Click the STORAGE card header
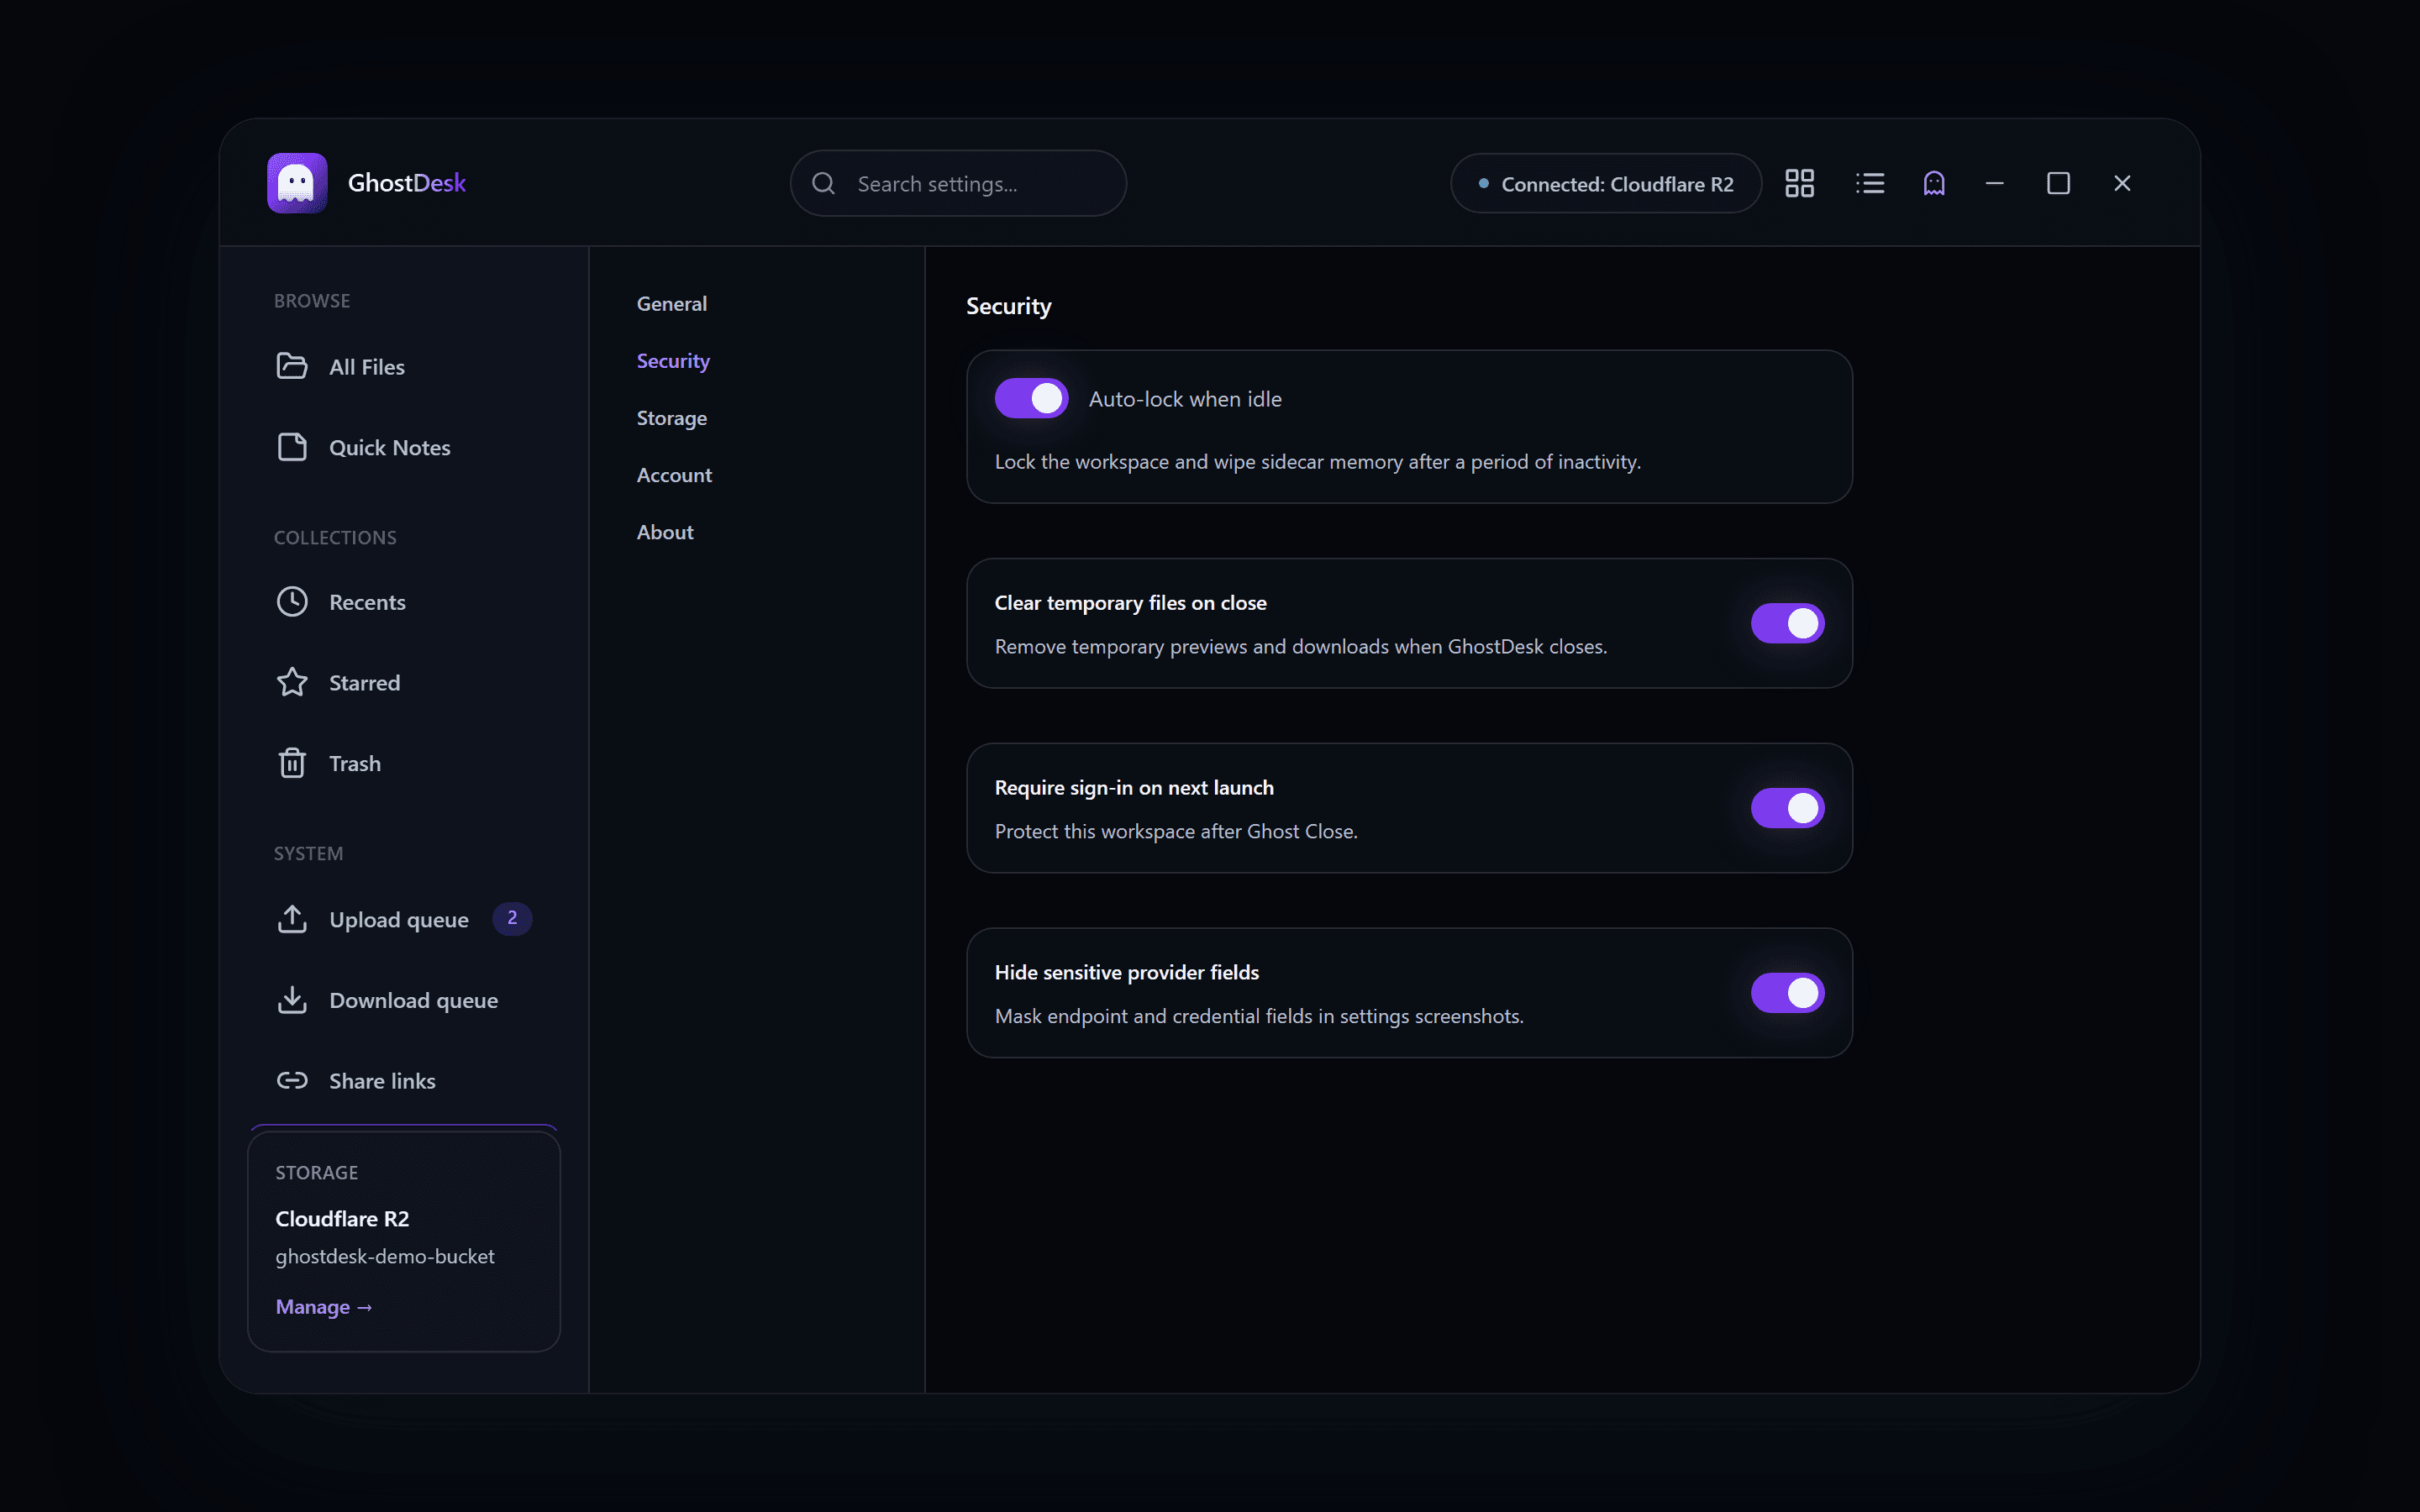The image size is (2420, 1512). pos(316,1173)
